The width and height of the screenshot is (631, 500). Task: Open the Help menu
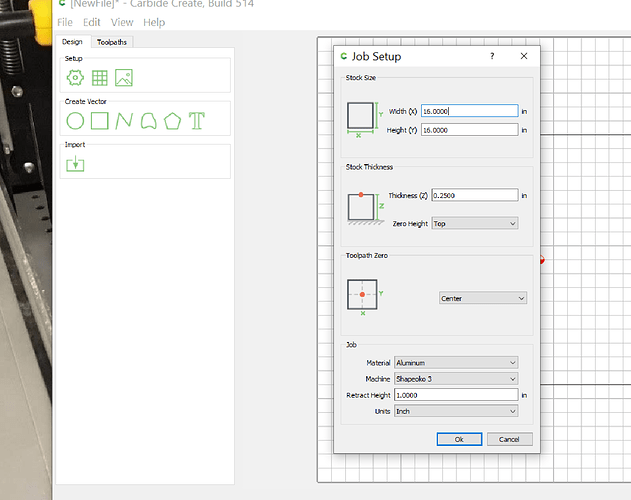154,23
